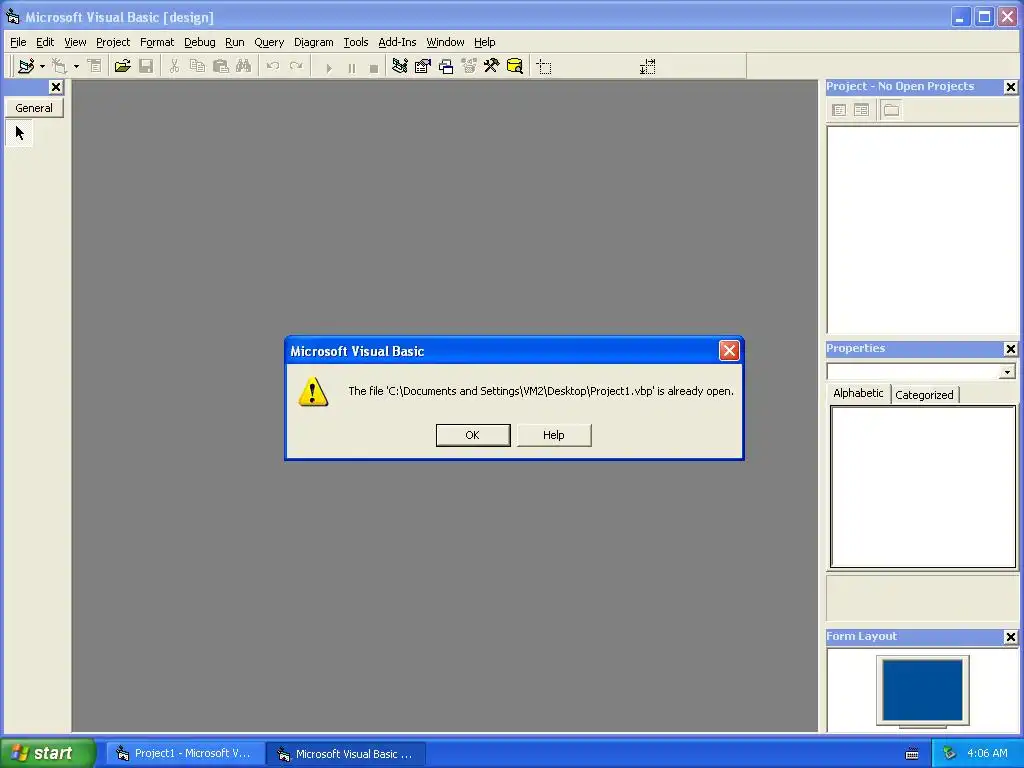Click the size dimensions toolbar indicator
This screenshot has height=768, width=1024.
[647, 67]
